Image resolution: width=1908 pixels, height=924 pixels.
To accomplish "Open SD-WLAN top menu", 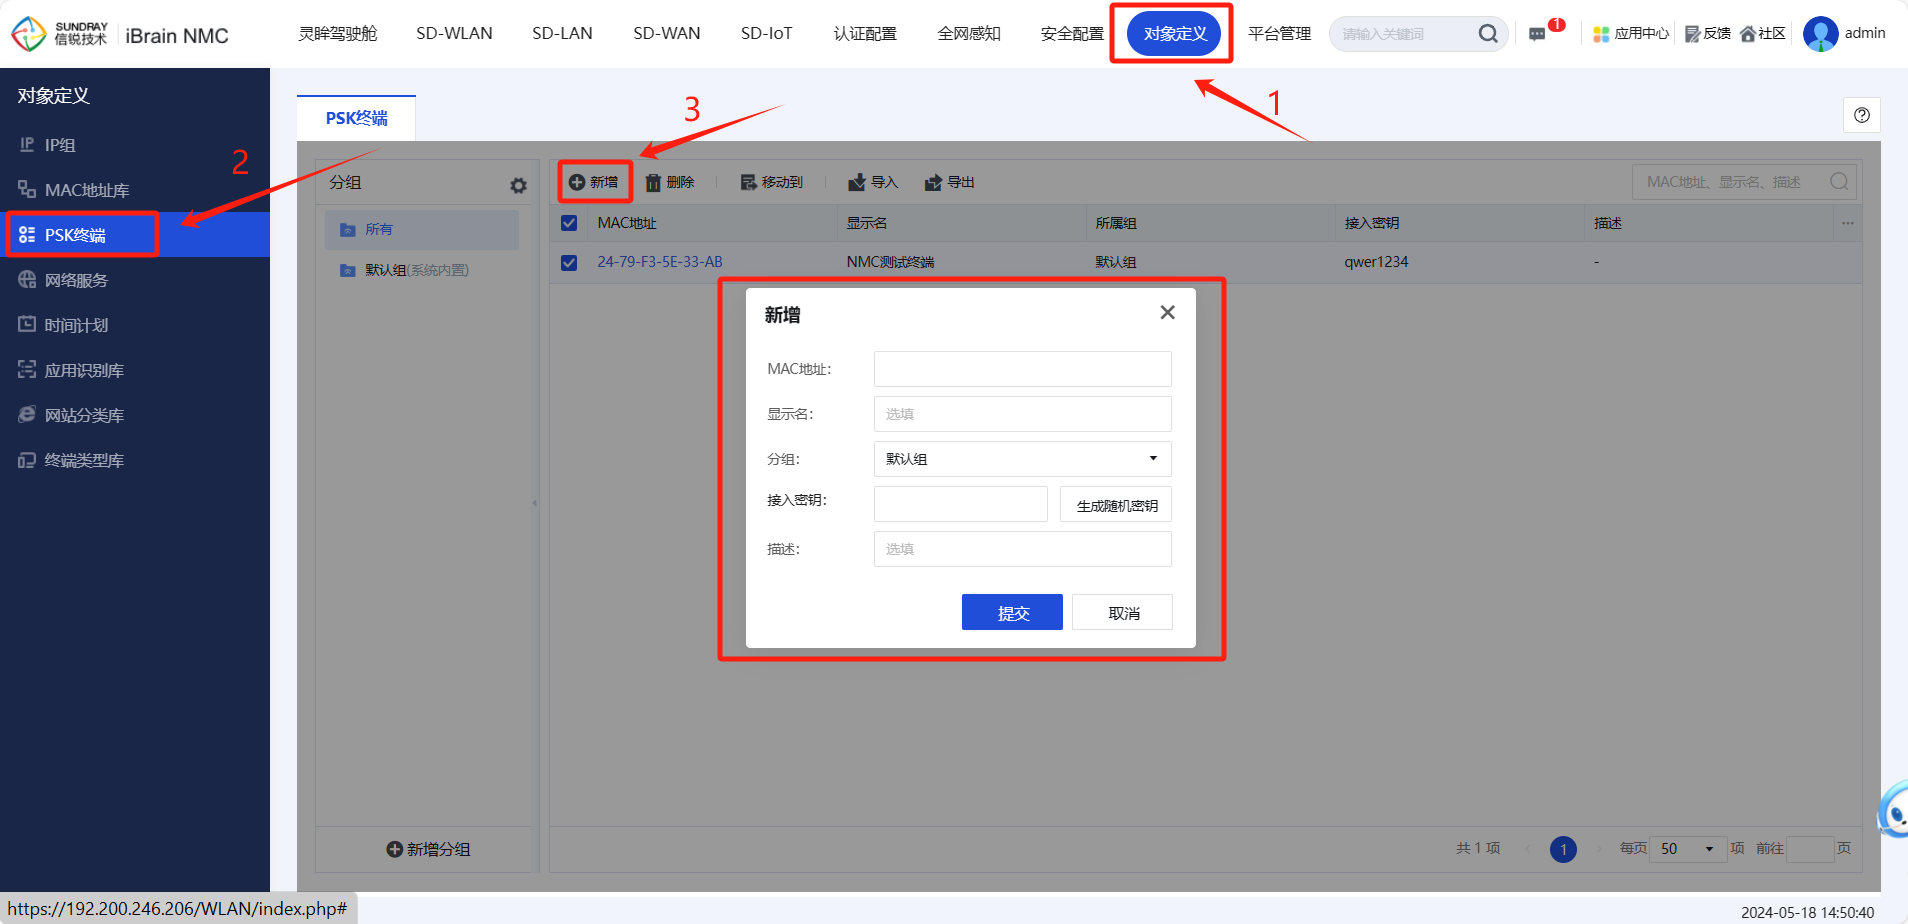I will tap(454, 34).
